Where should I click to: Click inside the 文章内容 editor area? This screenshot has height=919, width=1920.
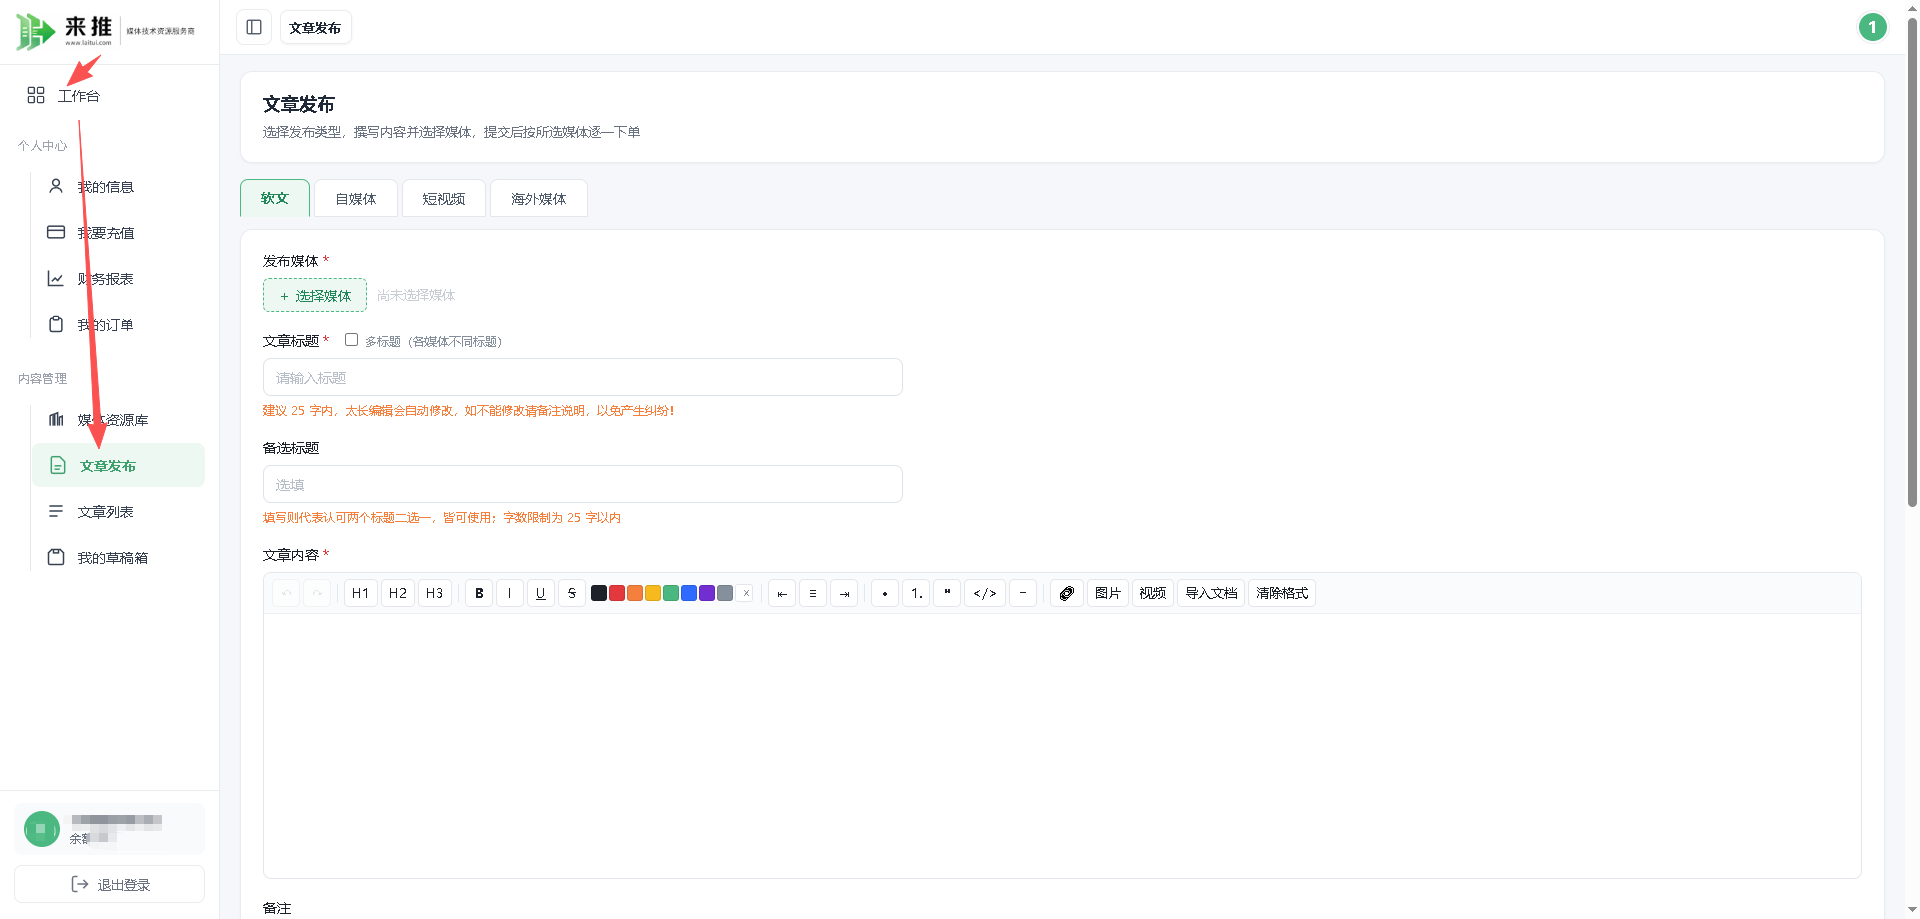click(x=1062, y=745)
